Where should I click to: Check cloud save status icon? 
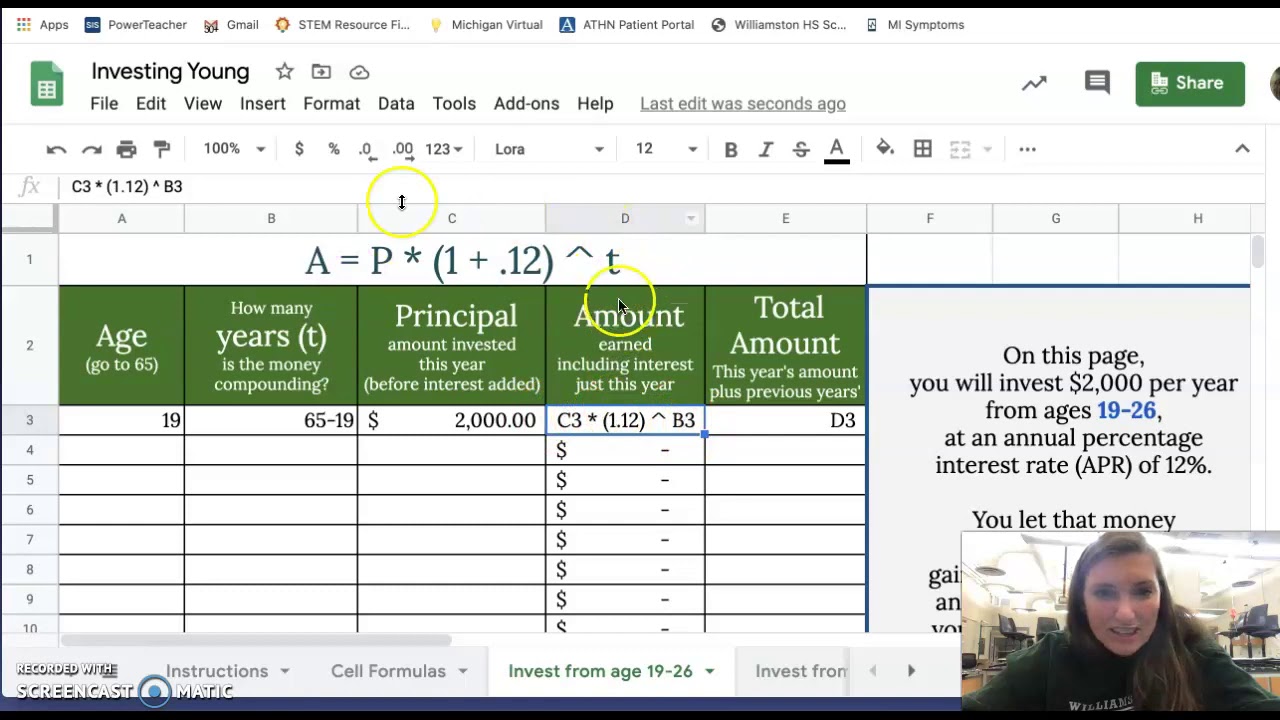coord(359,72)
